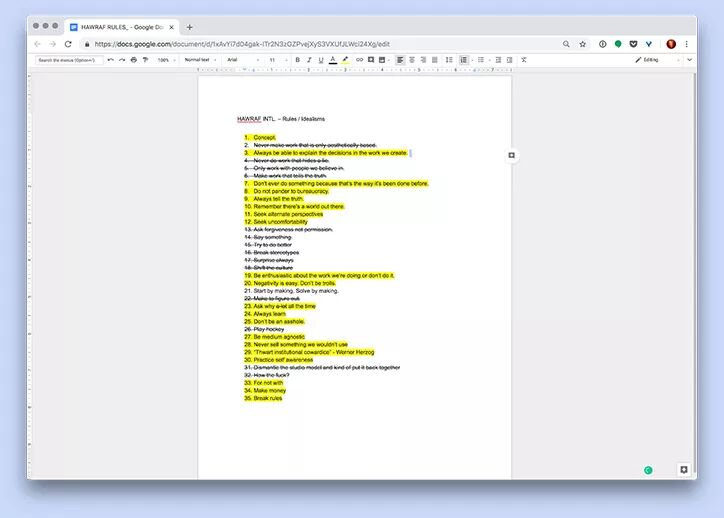This screenshot has width=724, height=518.
Task: Click list item 'Always tell the truth.'
Action: click(x=278, y=199)
